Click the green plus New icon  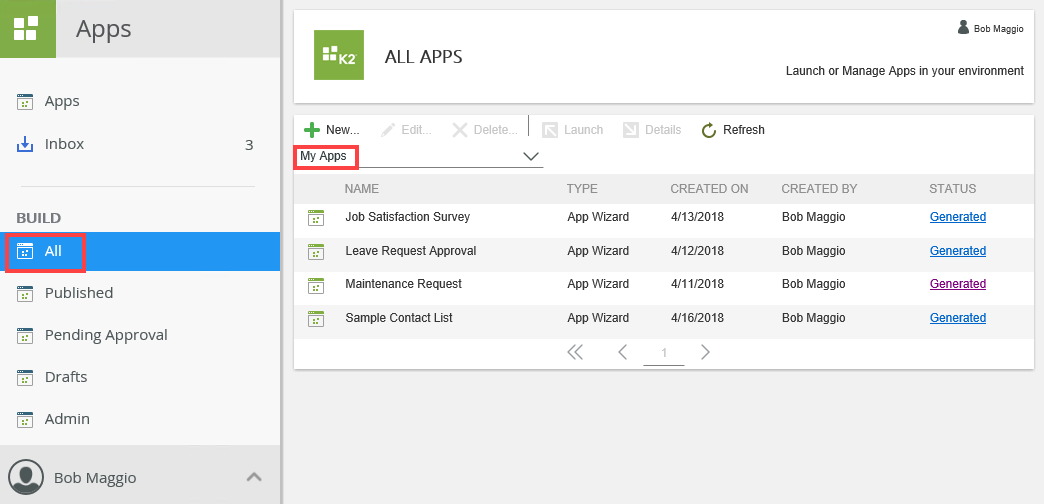click(312, 130)
